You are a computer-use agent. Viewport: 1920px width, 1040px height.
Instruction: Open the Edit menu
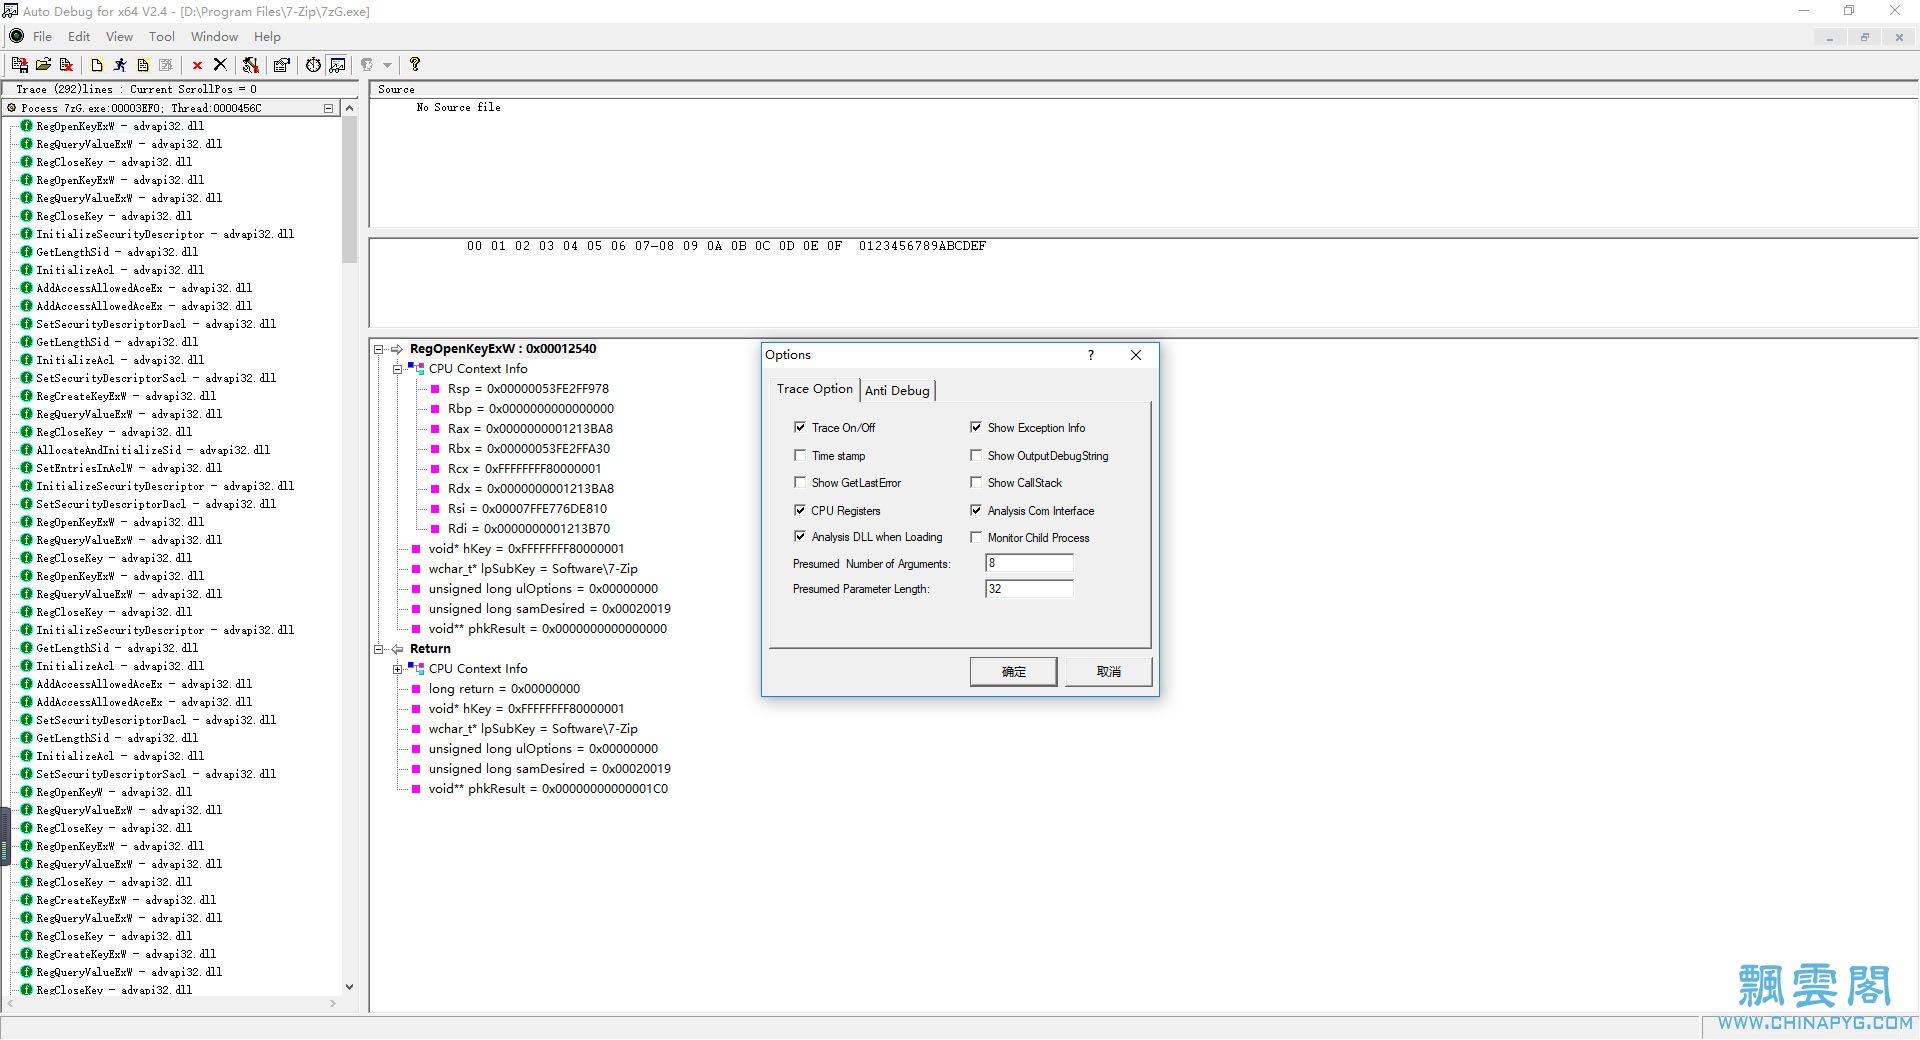[x=79, y=36]
